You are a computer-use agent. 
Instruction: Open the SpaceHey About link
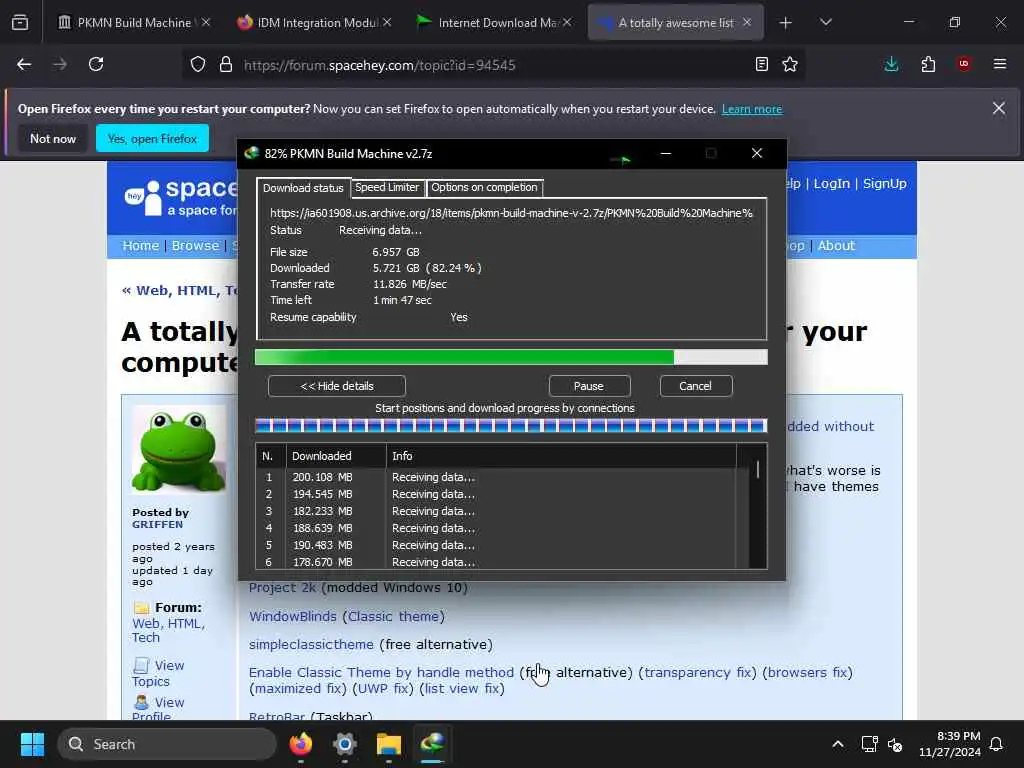pyautogui.click(x=836, y=246)
